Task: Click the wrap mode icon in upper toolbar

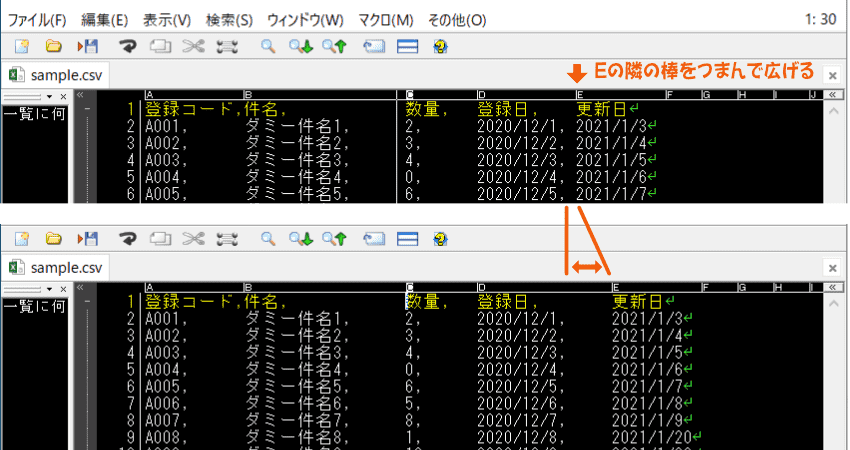Action: coord(374,47)
